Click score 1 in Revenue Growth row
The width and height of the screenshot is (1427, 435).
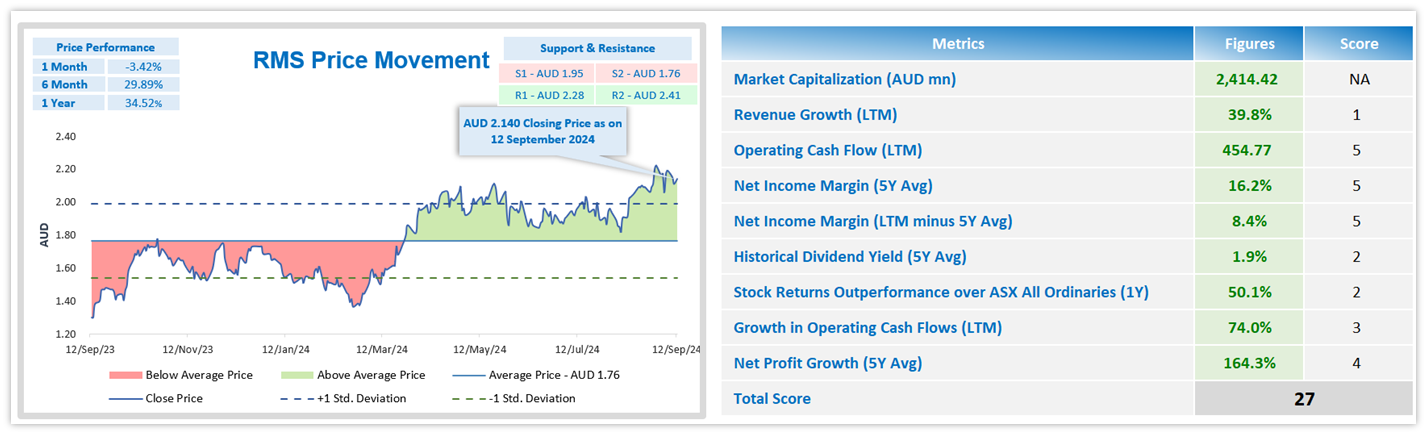(1359, 115)
